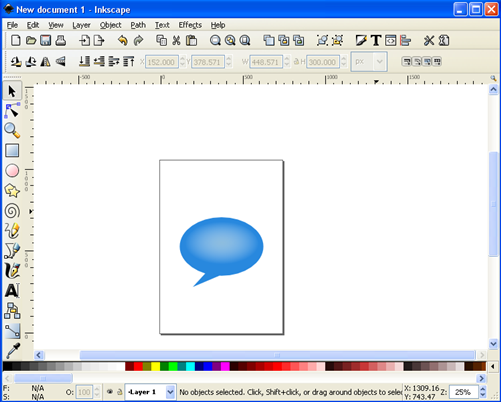Open the XML editor
501x402 pixels.
[x=391, y=41]
